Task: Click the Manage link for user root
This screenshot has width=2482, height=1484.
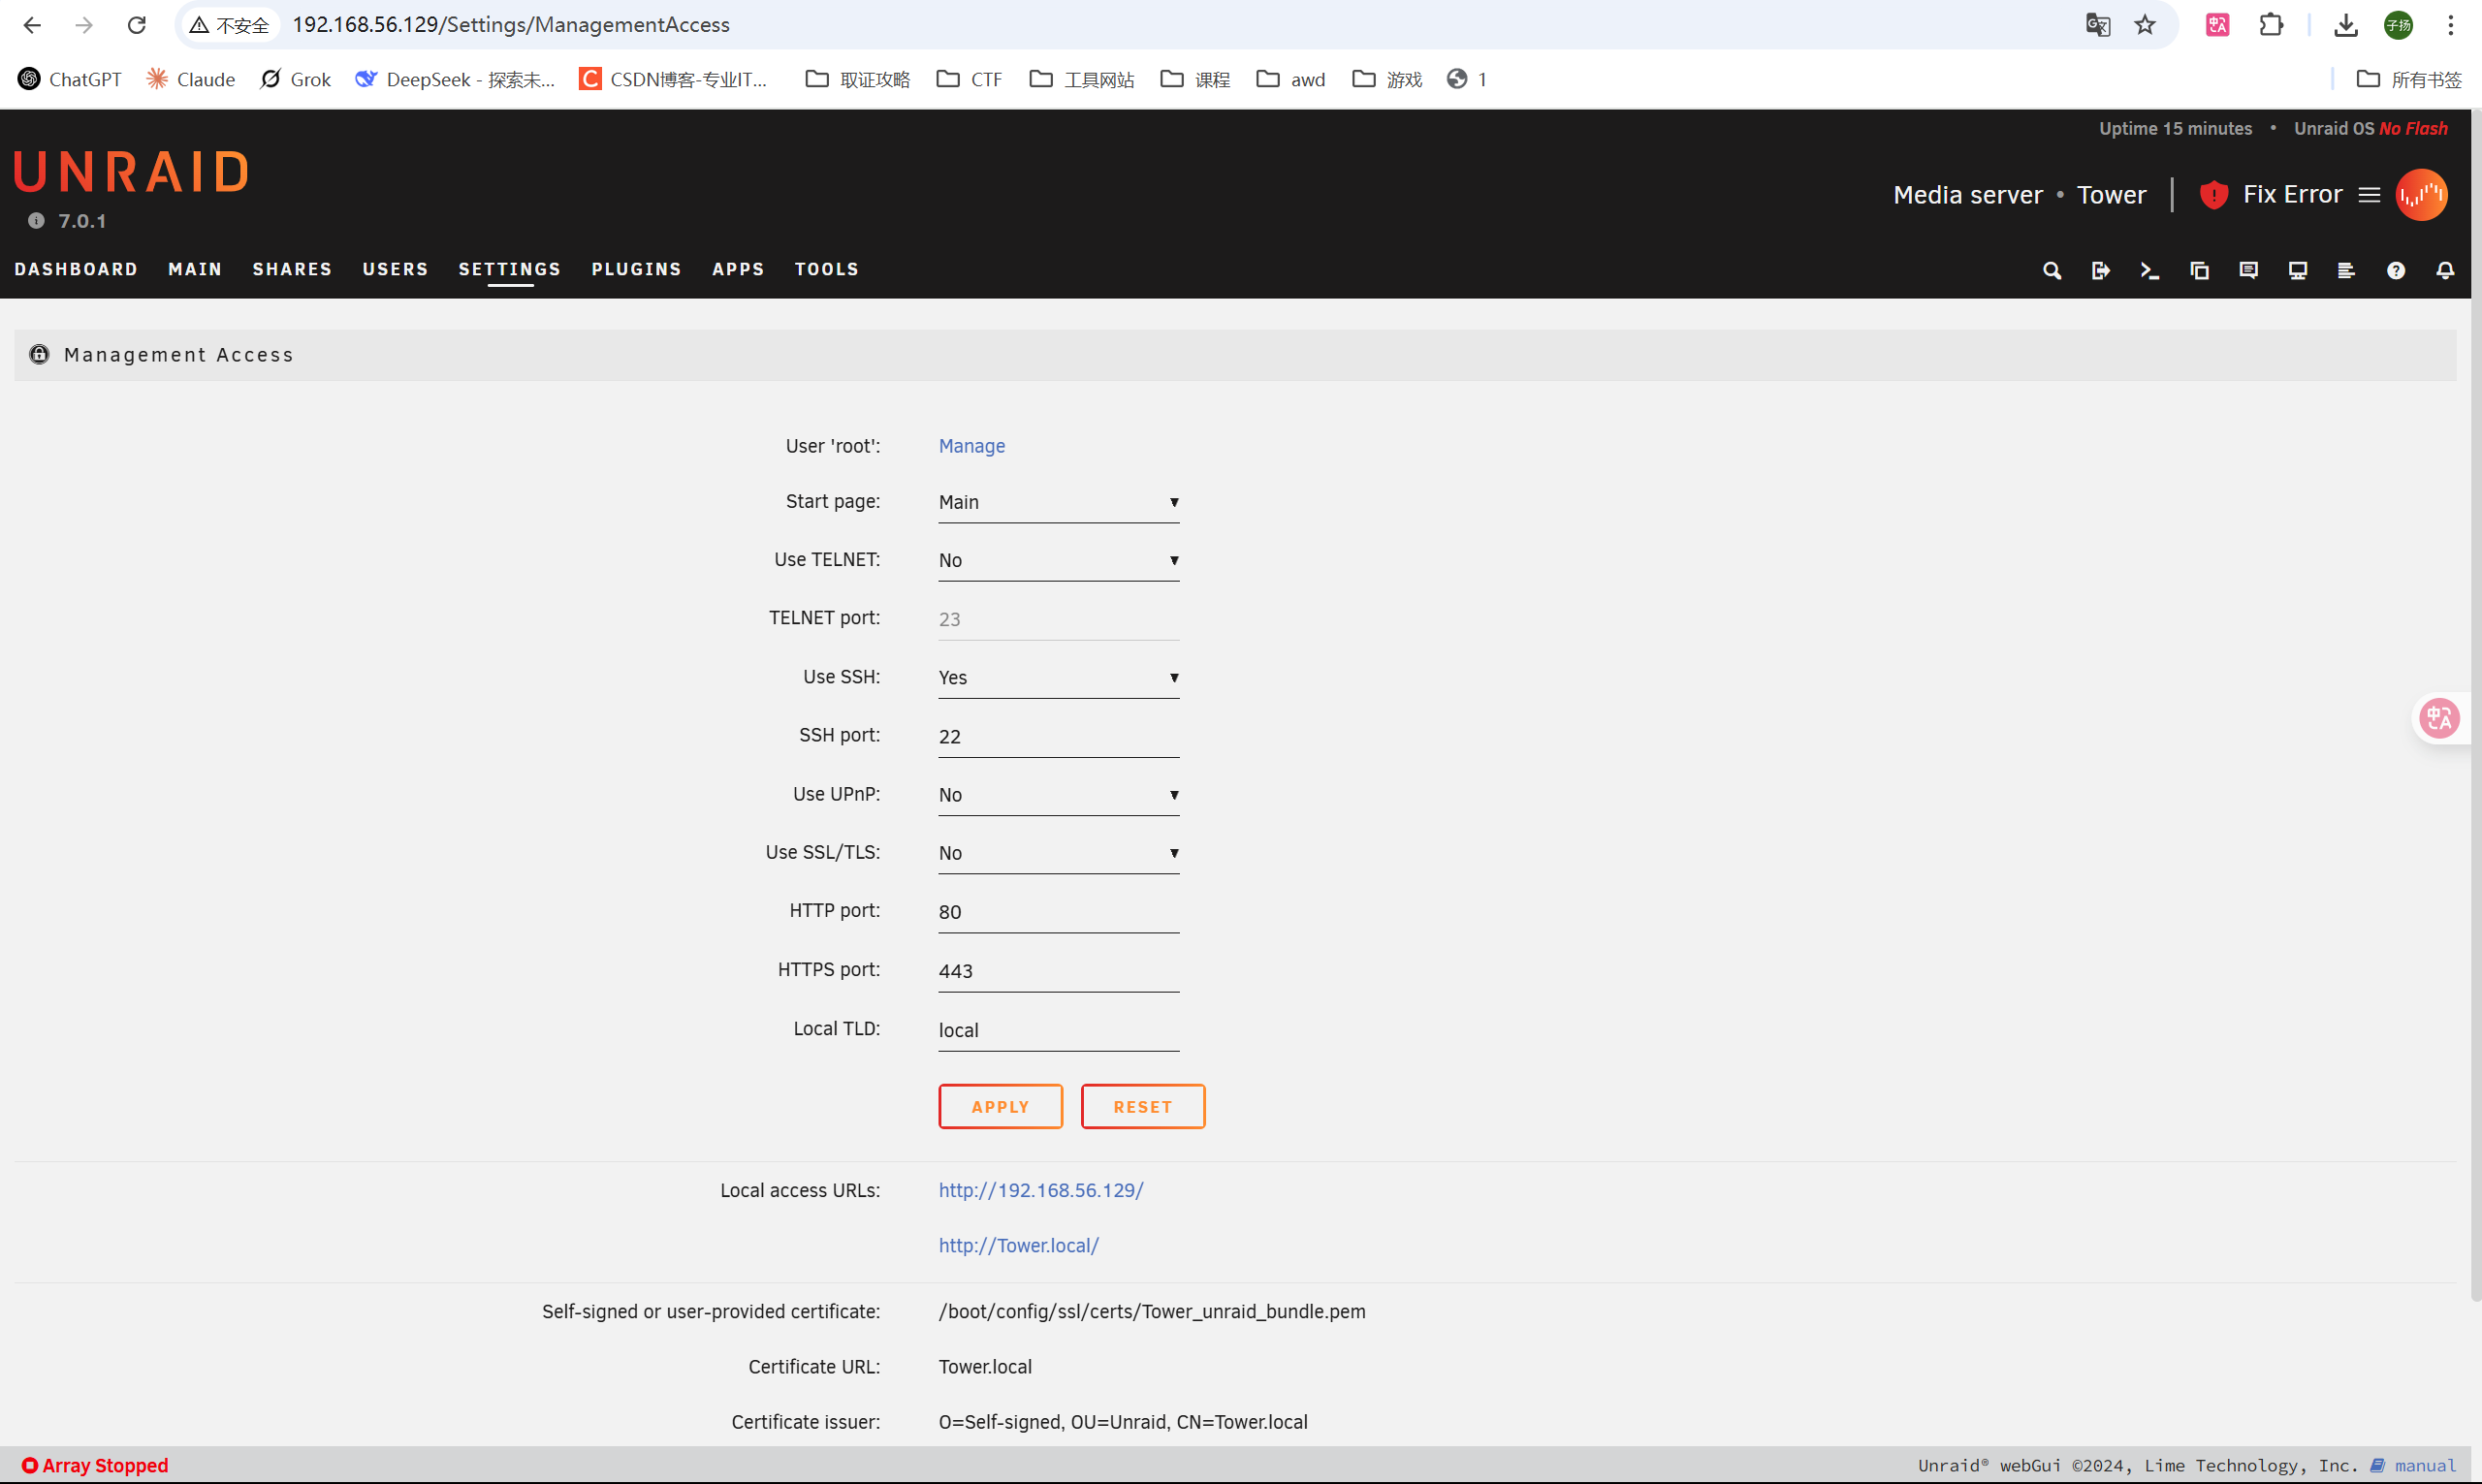Action: [x=971, y=446]
